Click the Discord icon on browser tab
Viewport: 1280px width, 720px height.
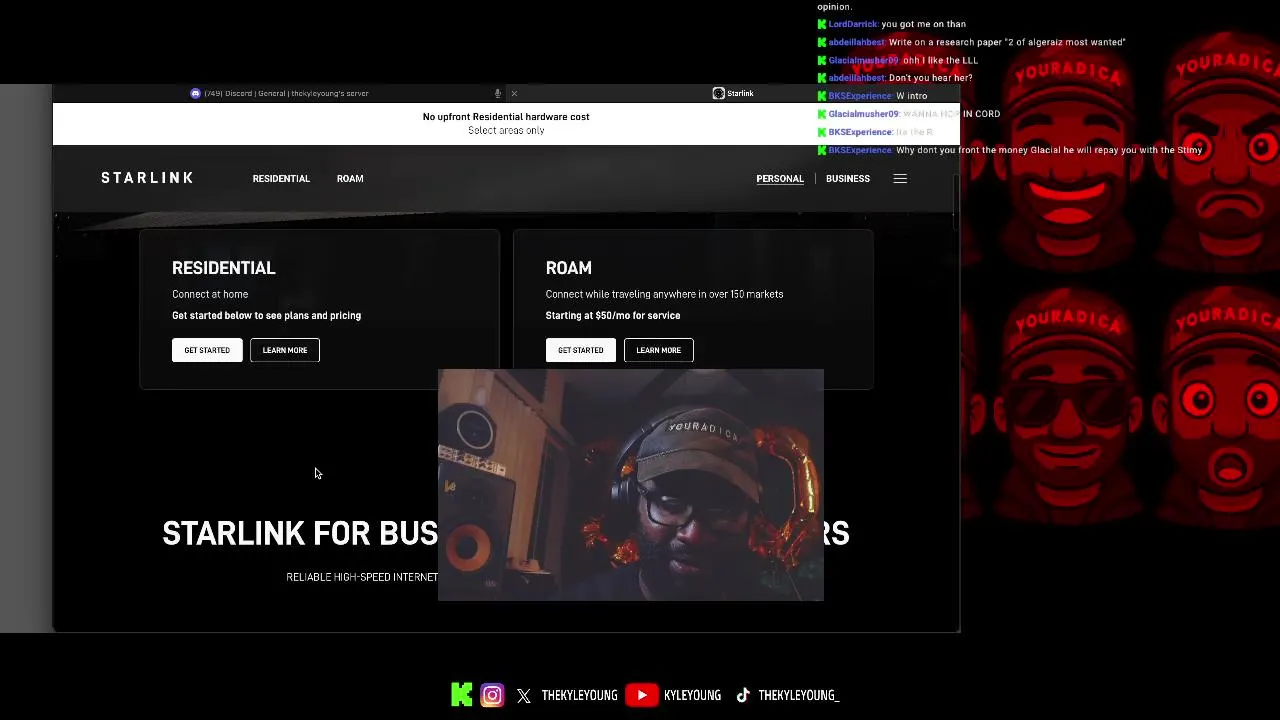[x=195, y=93]
